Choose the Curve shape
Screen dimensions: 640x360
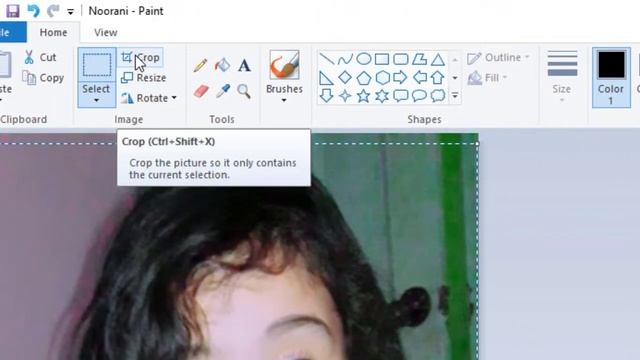[345, 59]
